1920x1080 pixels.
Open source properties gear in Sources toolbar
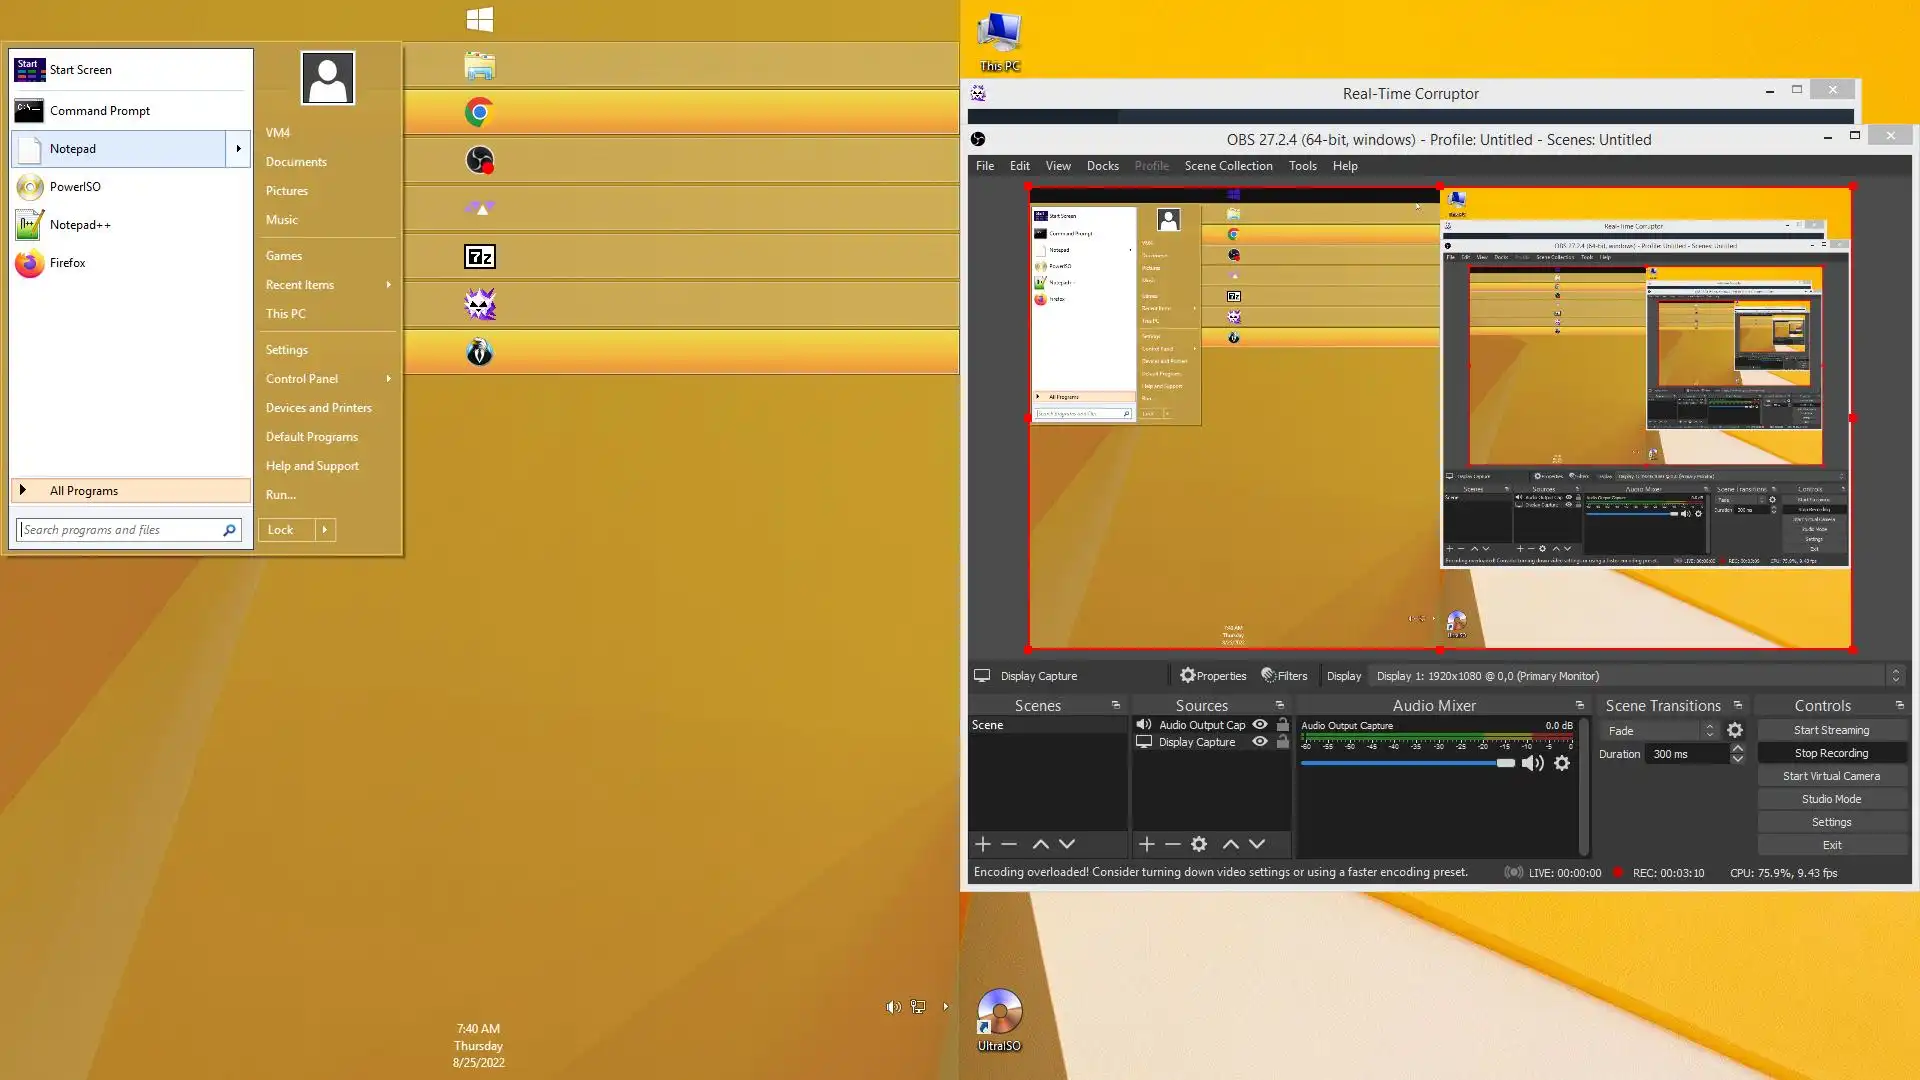click(1199, 845)
